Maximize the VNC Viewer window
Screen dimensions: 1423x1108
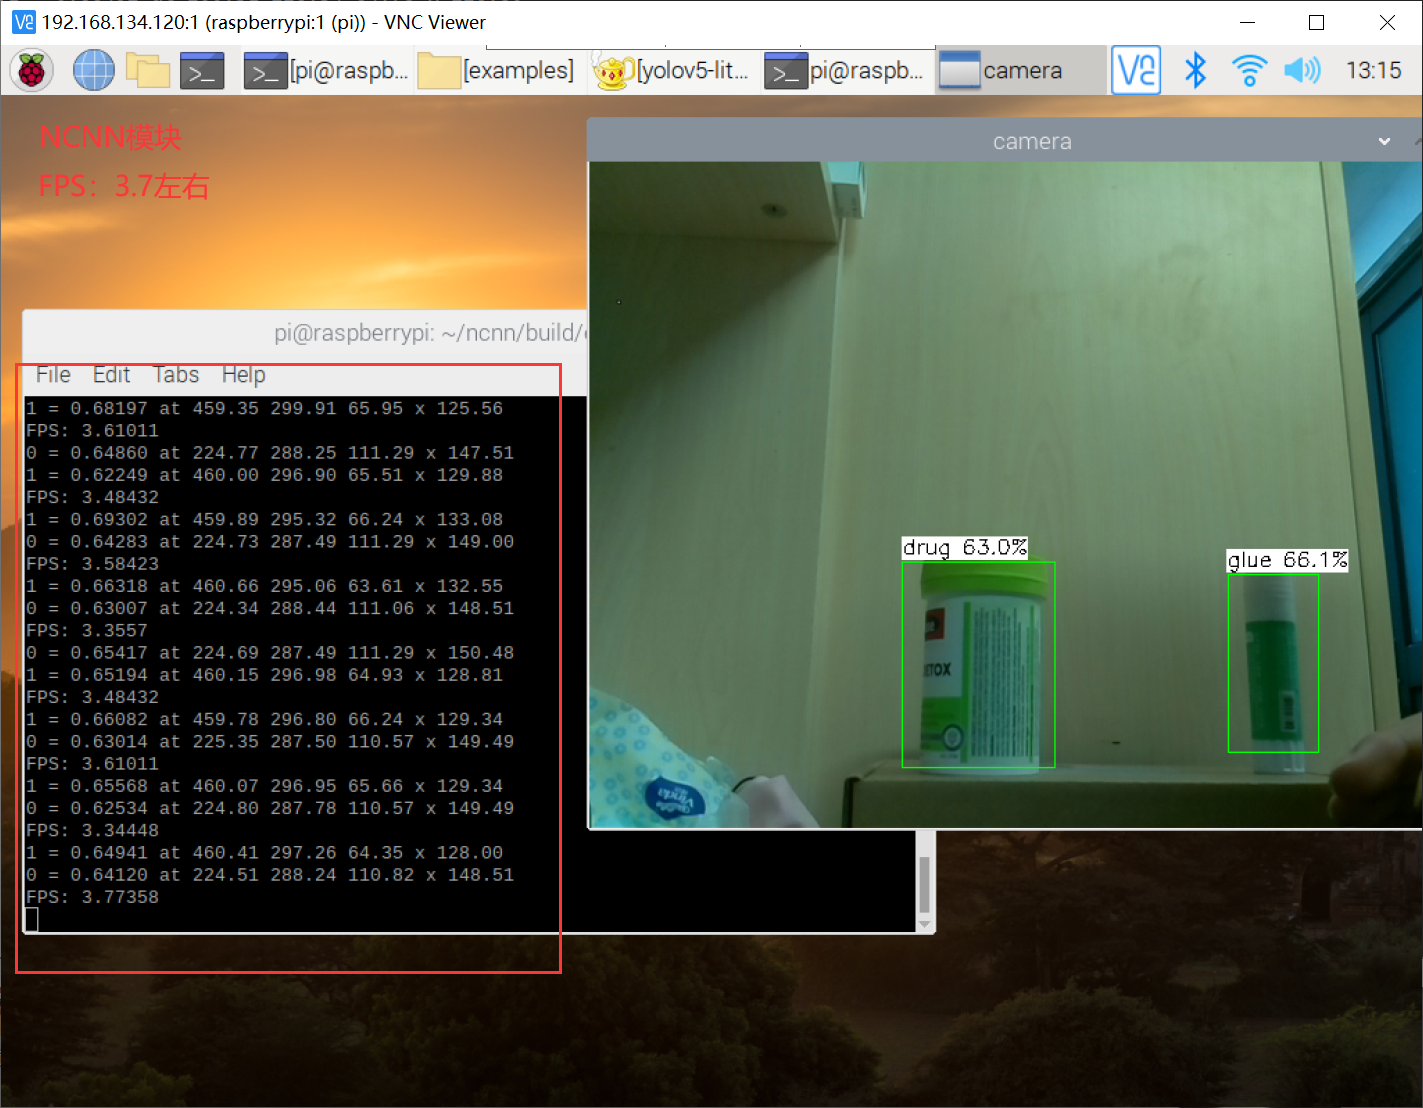click(x=1316, y=22)
